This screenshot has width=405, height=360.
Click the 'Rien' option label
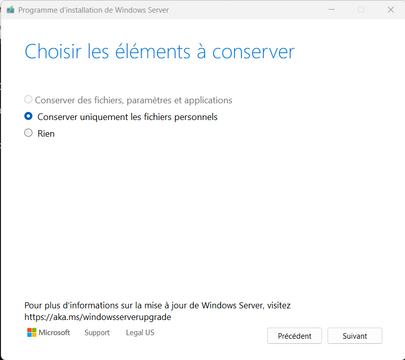point(46,134)
